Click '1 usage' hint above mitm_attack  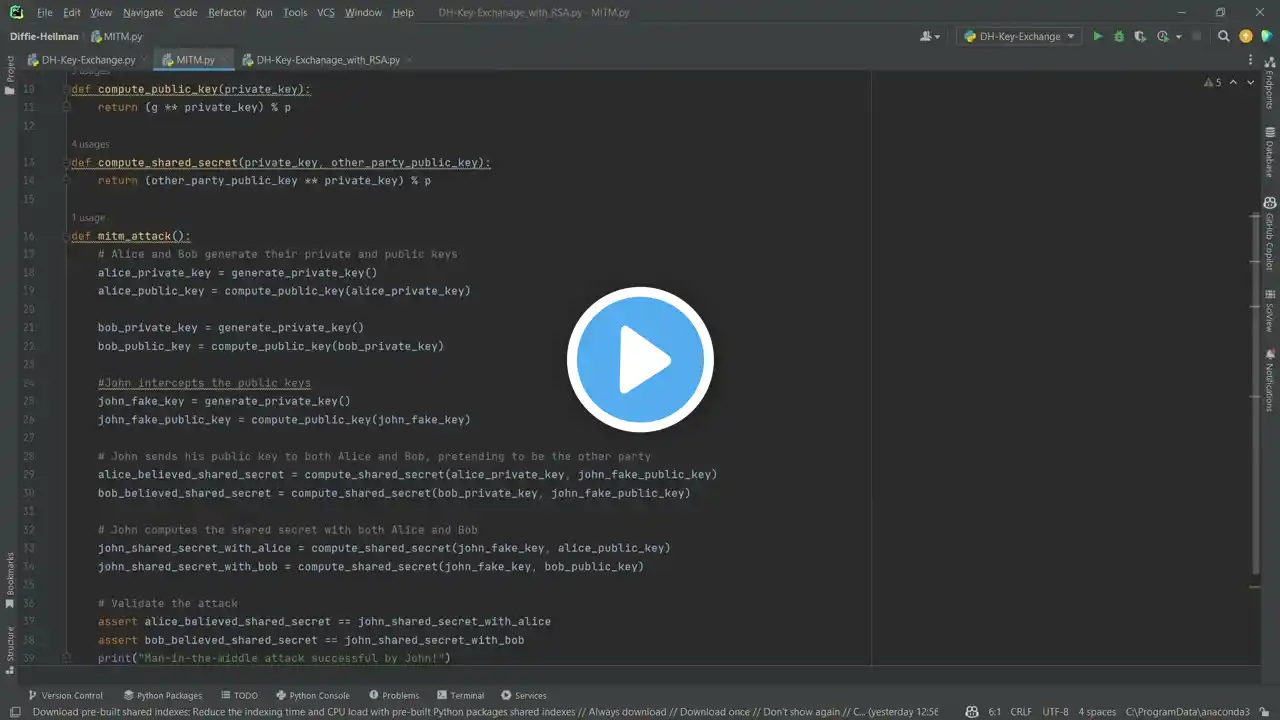click(88, 218)
